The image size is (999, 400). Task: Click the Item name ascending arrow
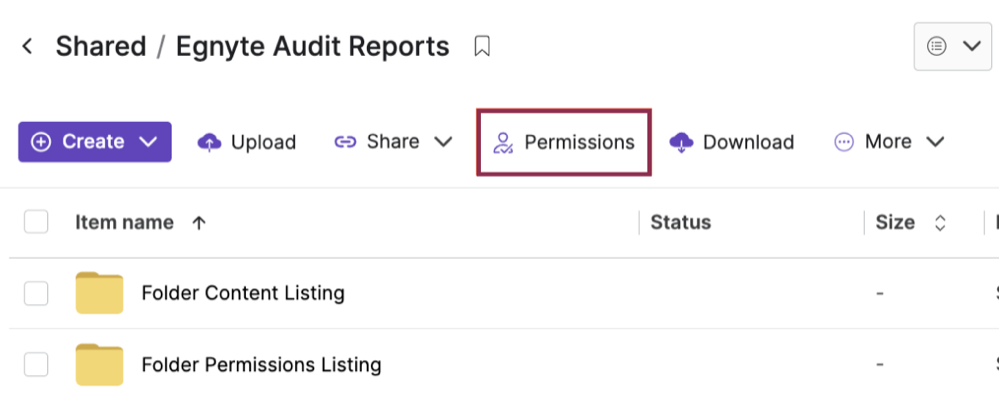click(199, 223)
